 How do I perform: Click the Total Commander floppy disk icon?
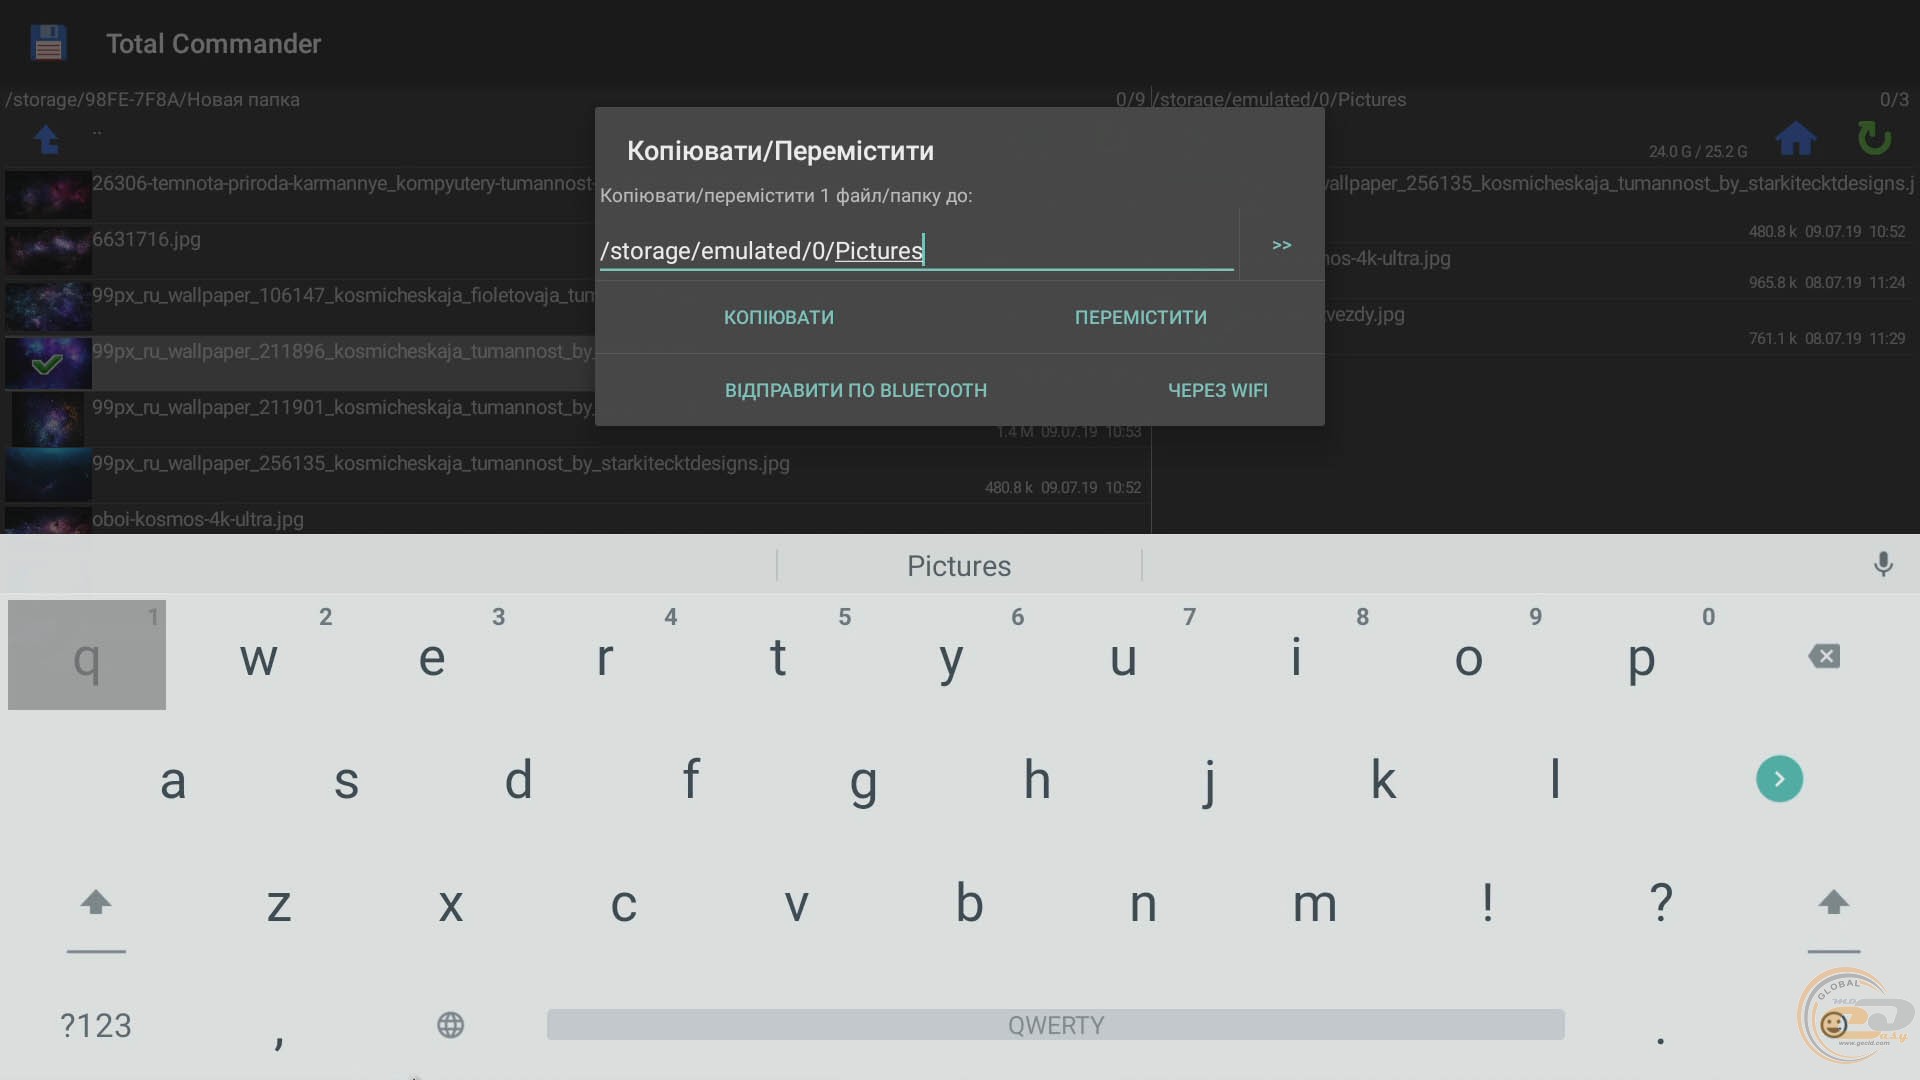(48, 43)
